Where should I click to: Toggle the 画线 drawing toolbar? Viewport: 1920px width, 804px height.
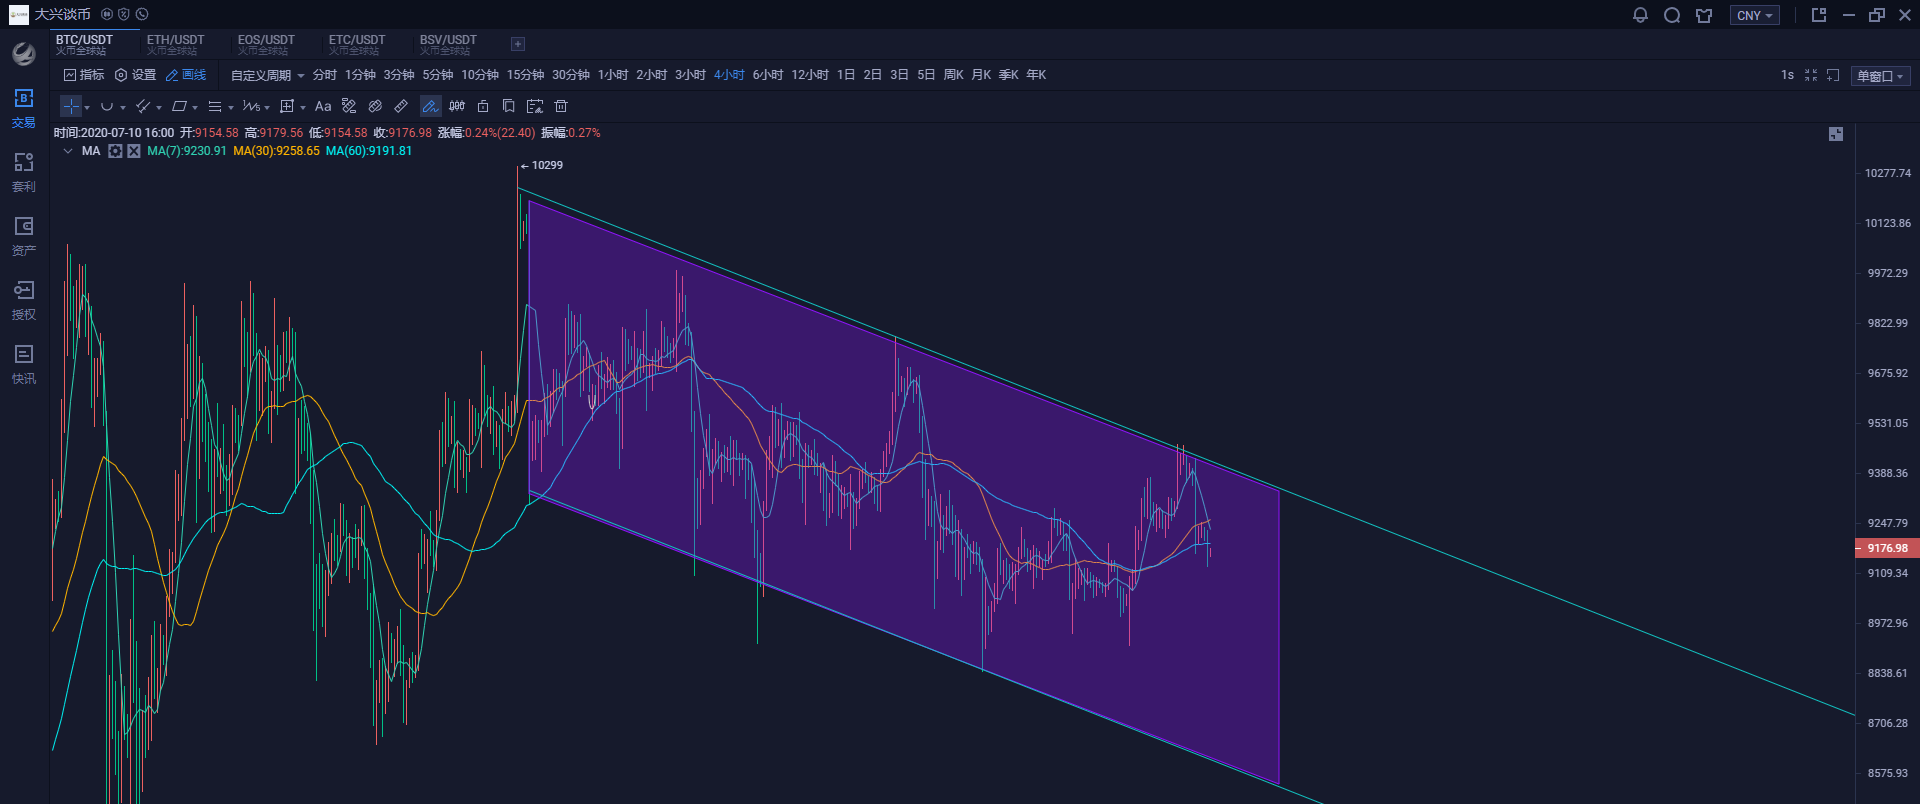click(186, 75)
